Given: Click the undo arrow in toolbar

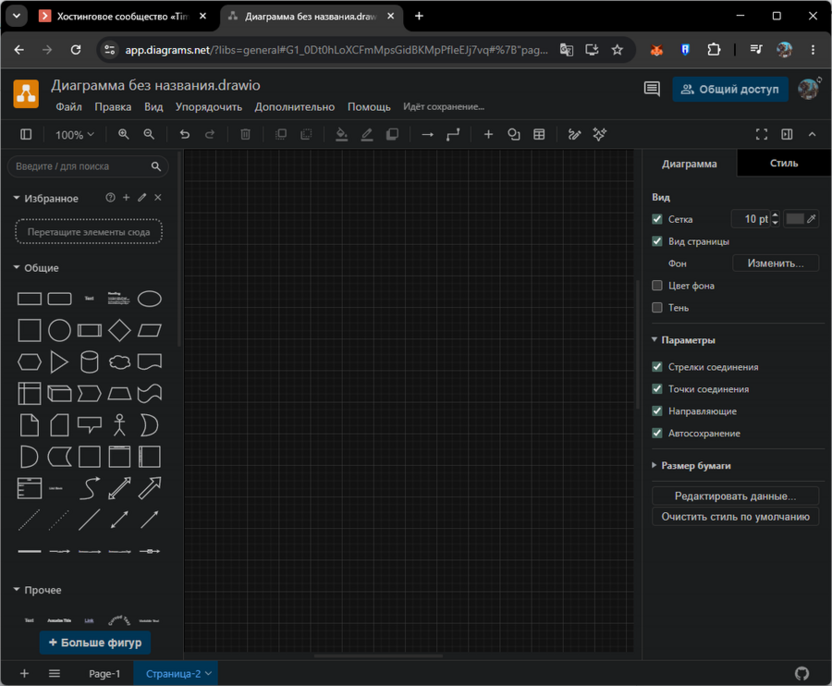Looking at the screenshot, I should [184, 135].
